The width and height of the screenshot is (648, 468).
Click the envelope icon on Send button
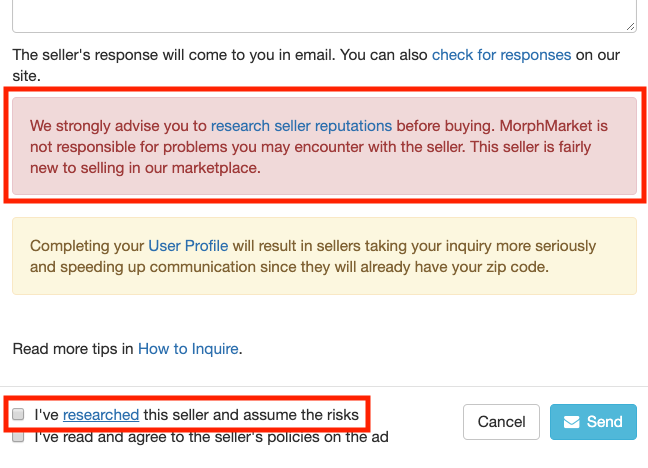point(572,422)
